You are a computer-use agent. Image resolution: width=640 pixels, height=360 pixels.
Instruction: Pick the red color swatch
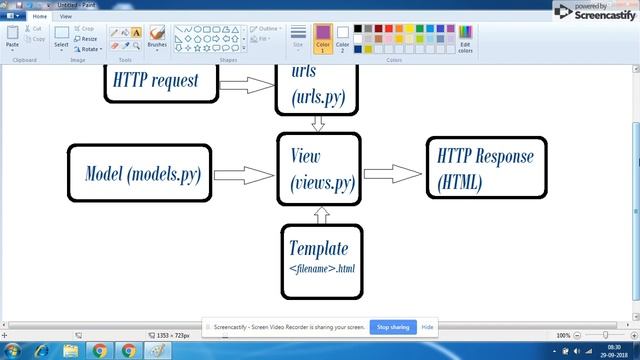pos(389,28)
